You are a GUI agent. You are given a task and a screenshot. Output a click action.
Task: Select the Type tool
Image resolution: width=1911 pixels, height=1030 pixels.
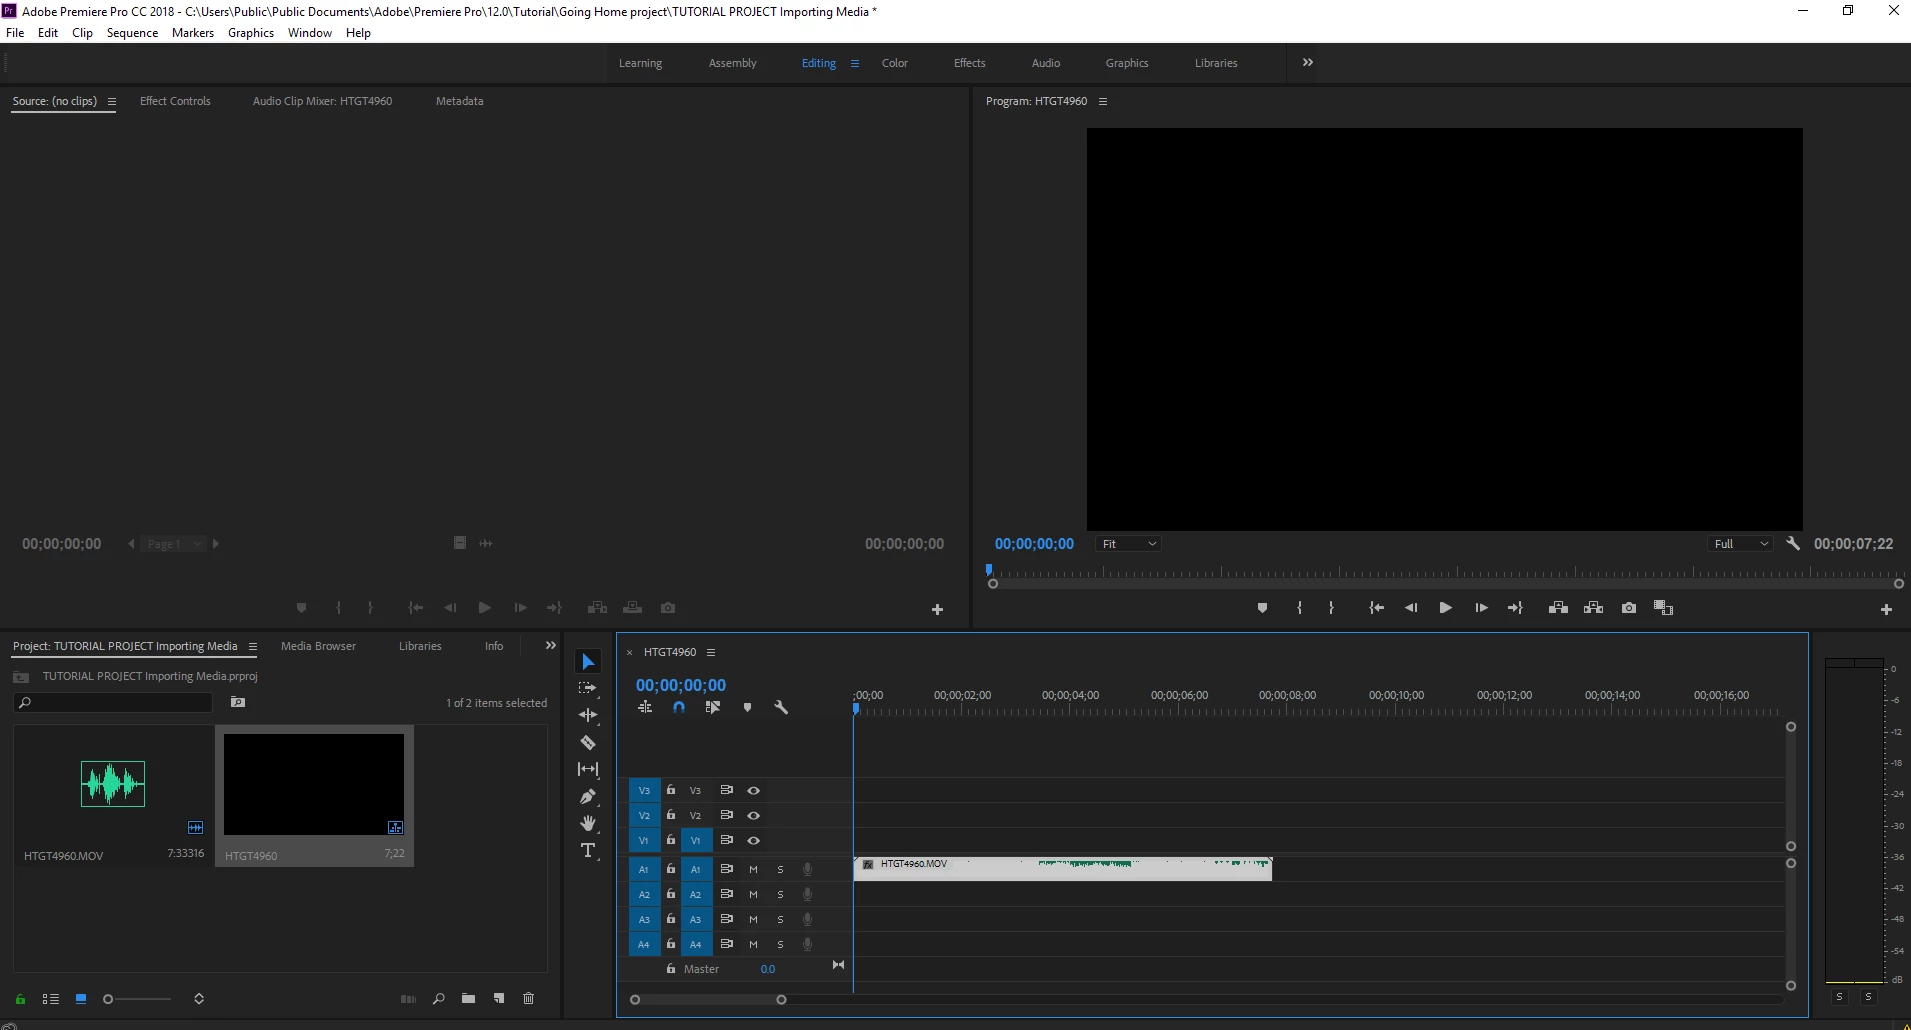click(588, 850)
